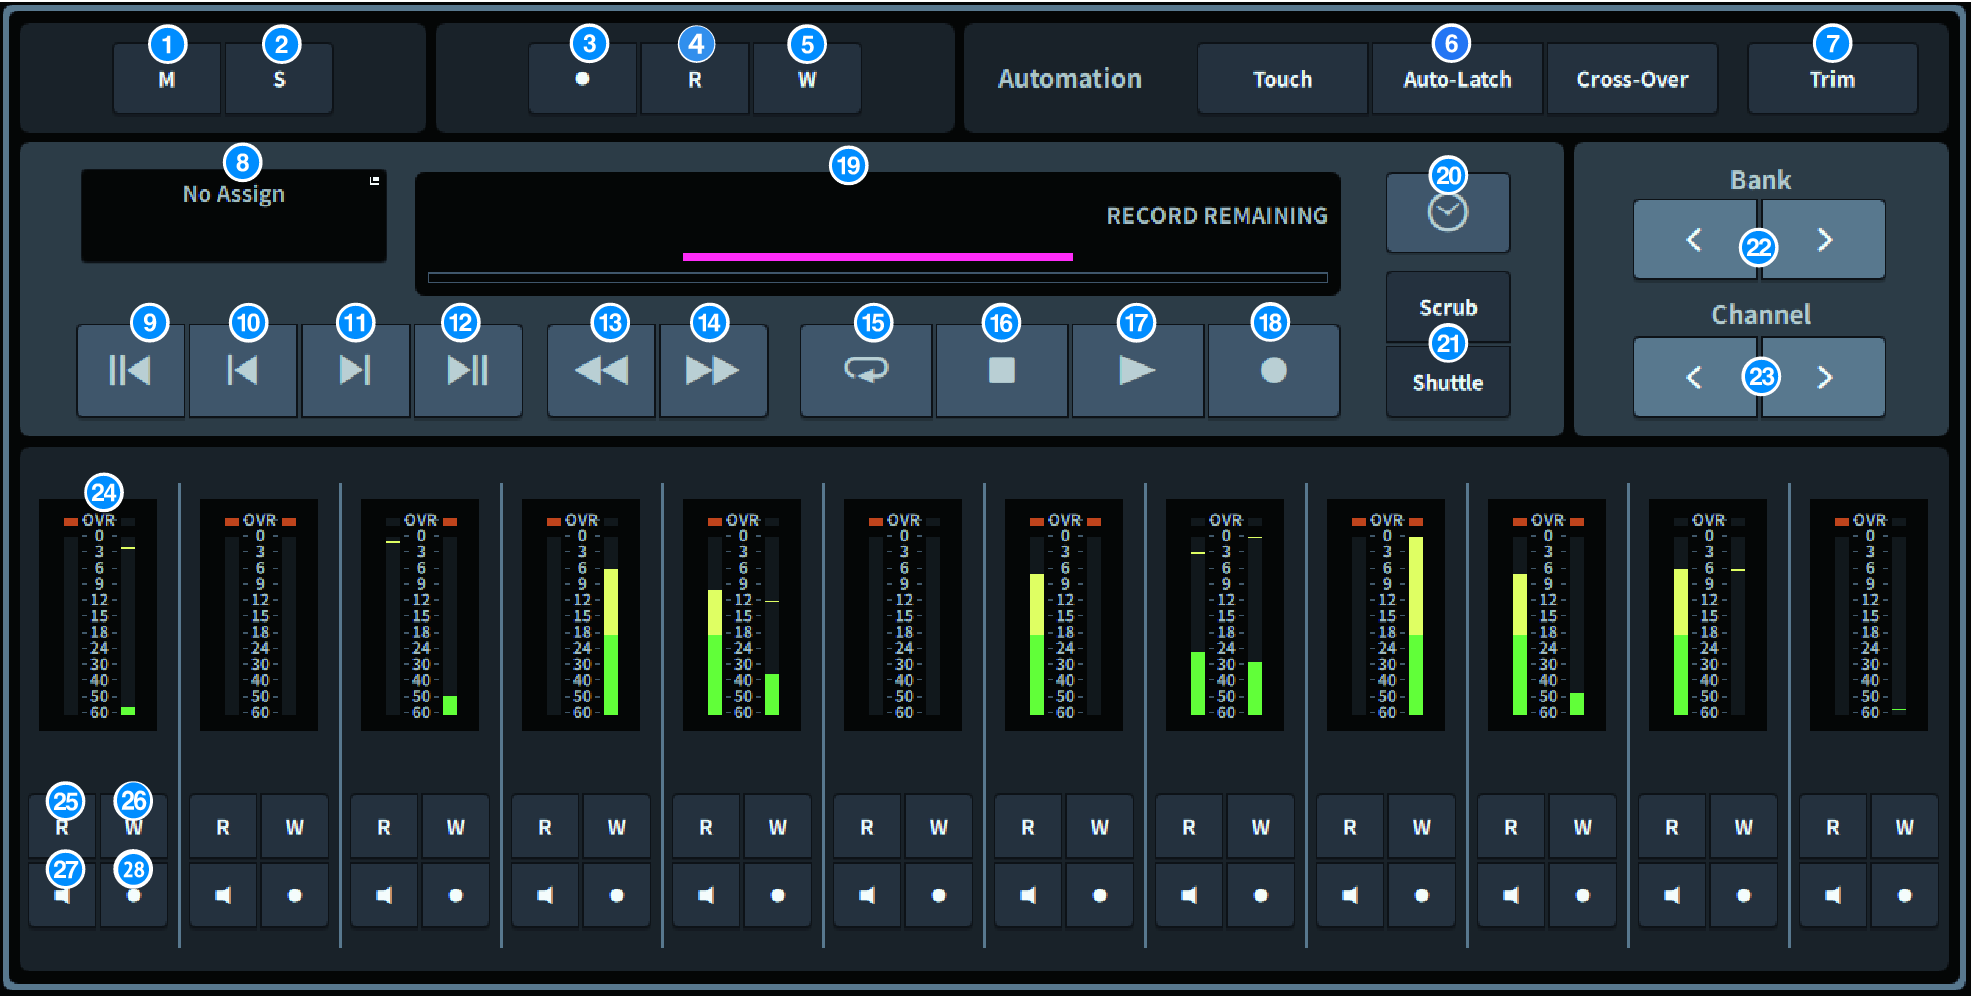Enable Read automation on the first channel

62,826
